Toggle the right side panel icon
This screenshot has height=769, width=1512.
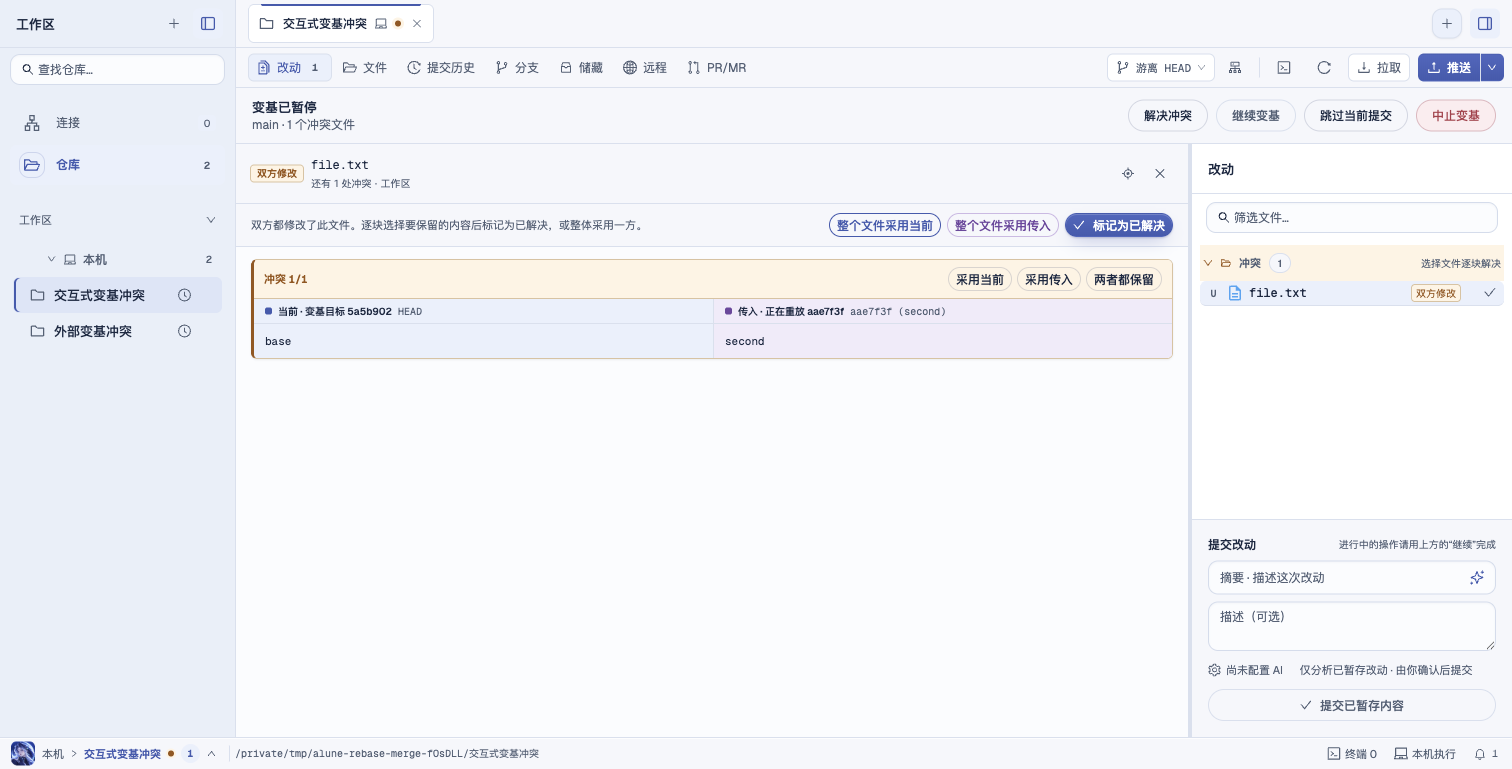point(1485,23)
